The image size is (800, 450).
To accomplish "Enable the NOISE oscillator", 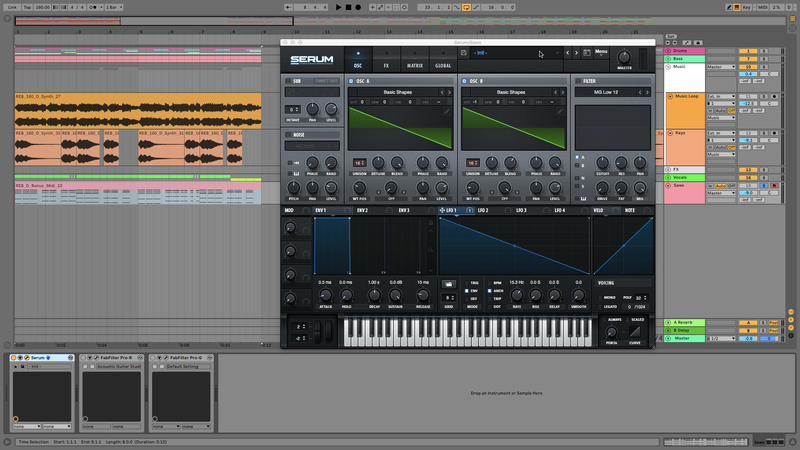I will pos(288,135).
